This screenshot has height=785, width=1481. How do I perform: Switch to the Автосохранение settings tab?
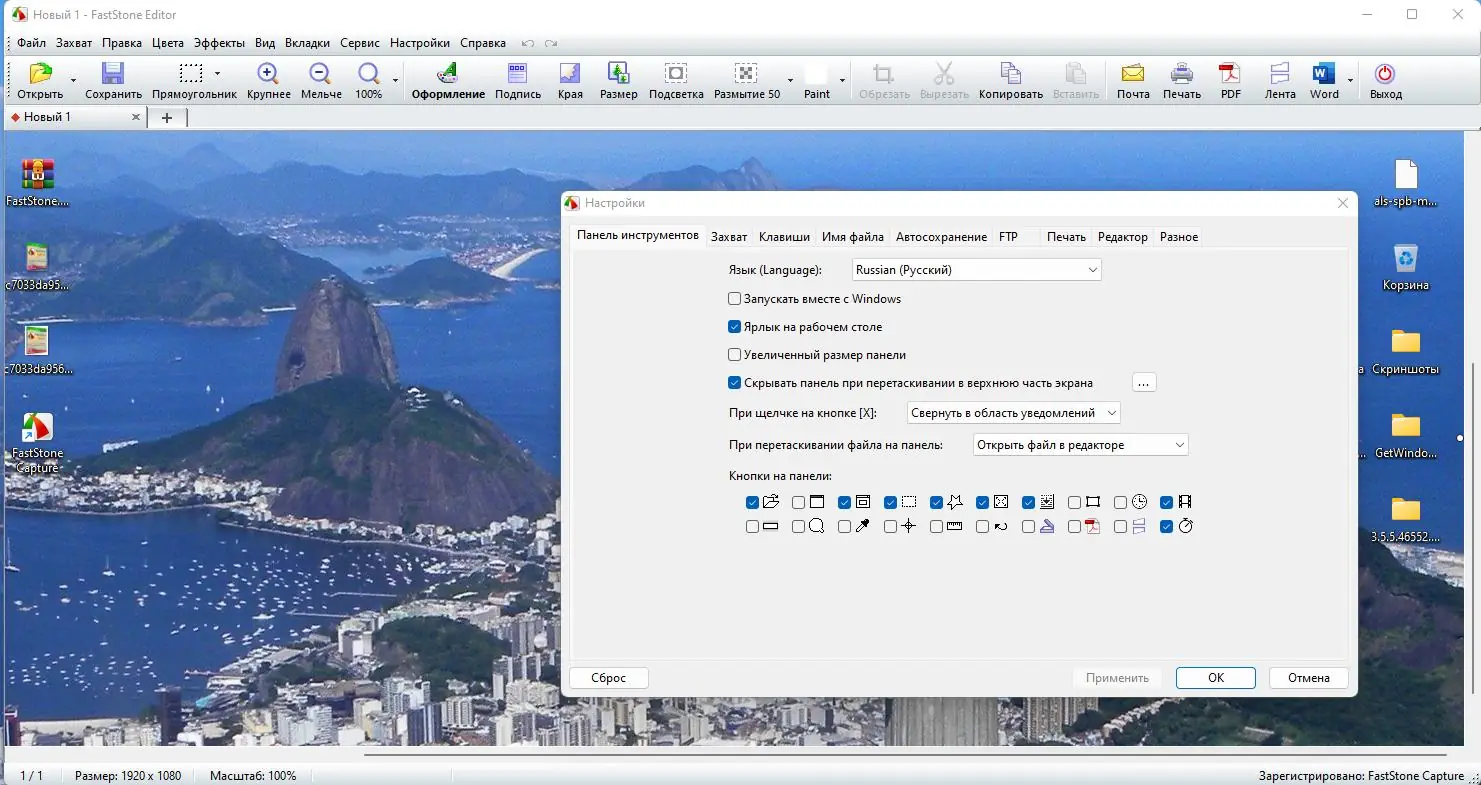940,237
